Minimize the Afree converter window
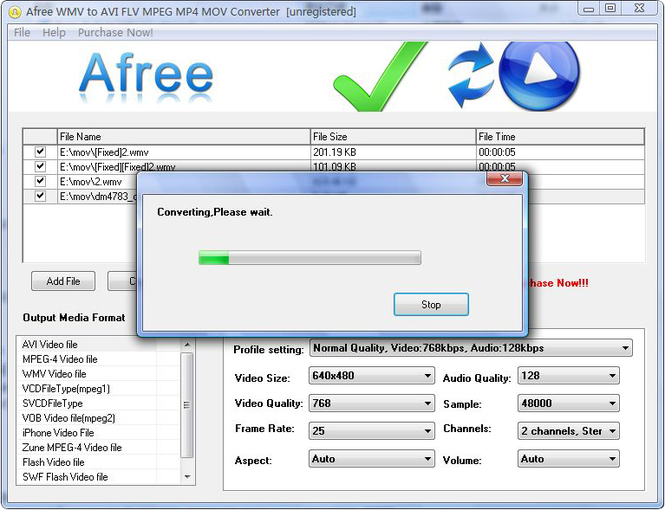Screen dimensions: 665x510 (x=588, y=8)
